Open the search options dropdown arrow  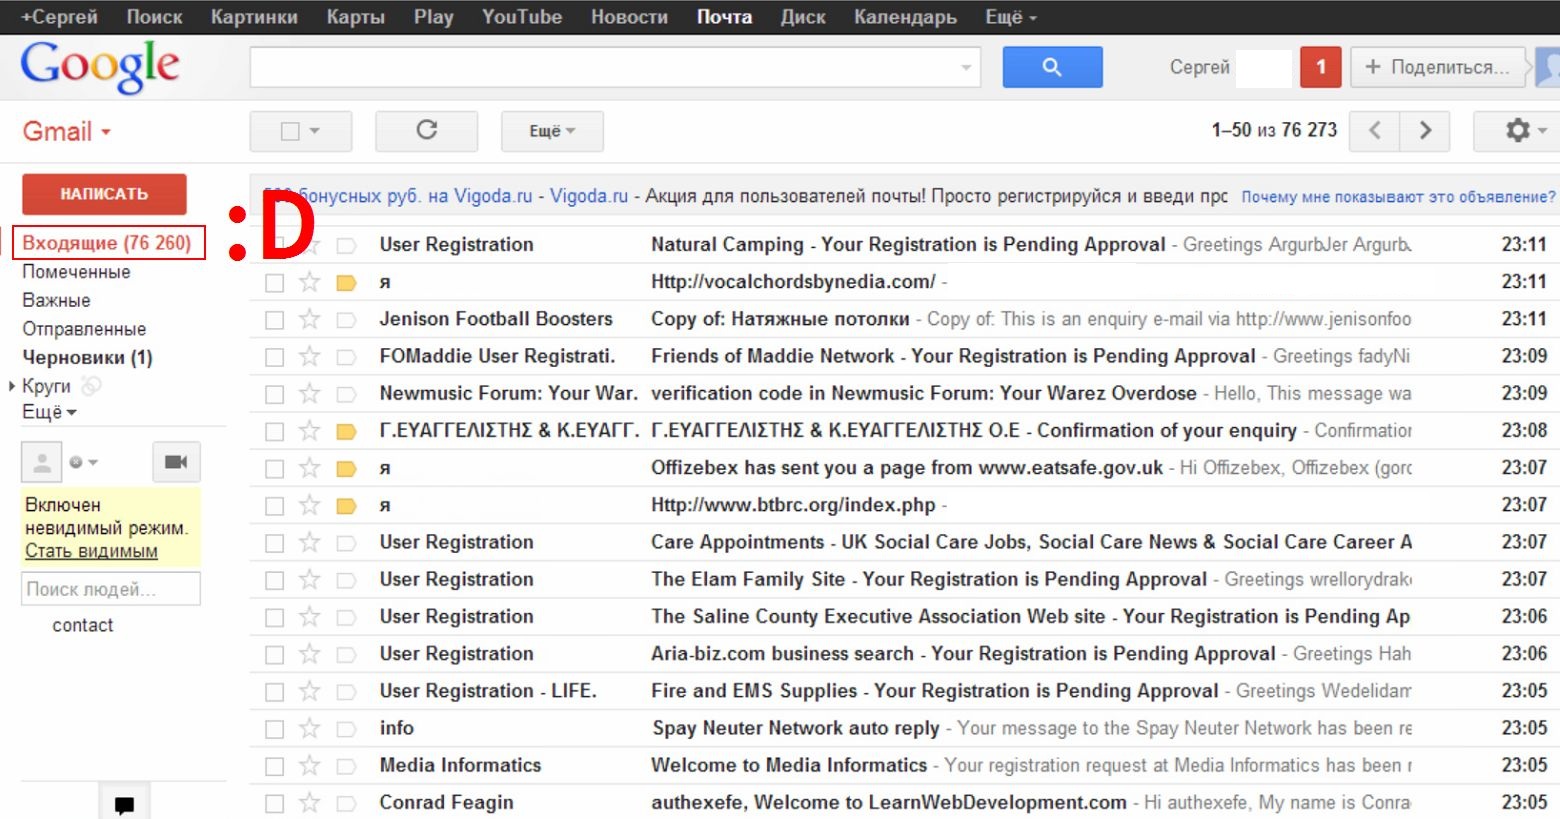(966, 67)
